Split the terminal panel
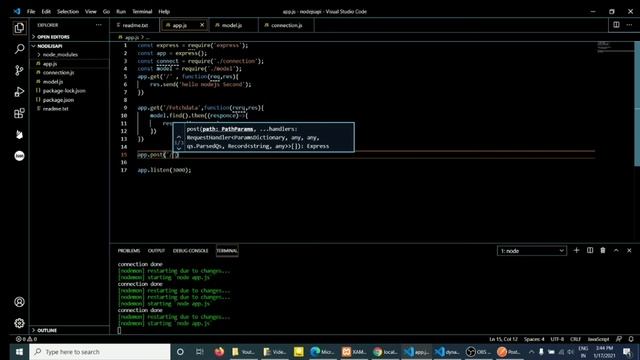 coord(590,250)
